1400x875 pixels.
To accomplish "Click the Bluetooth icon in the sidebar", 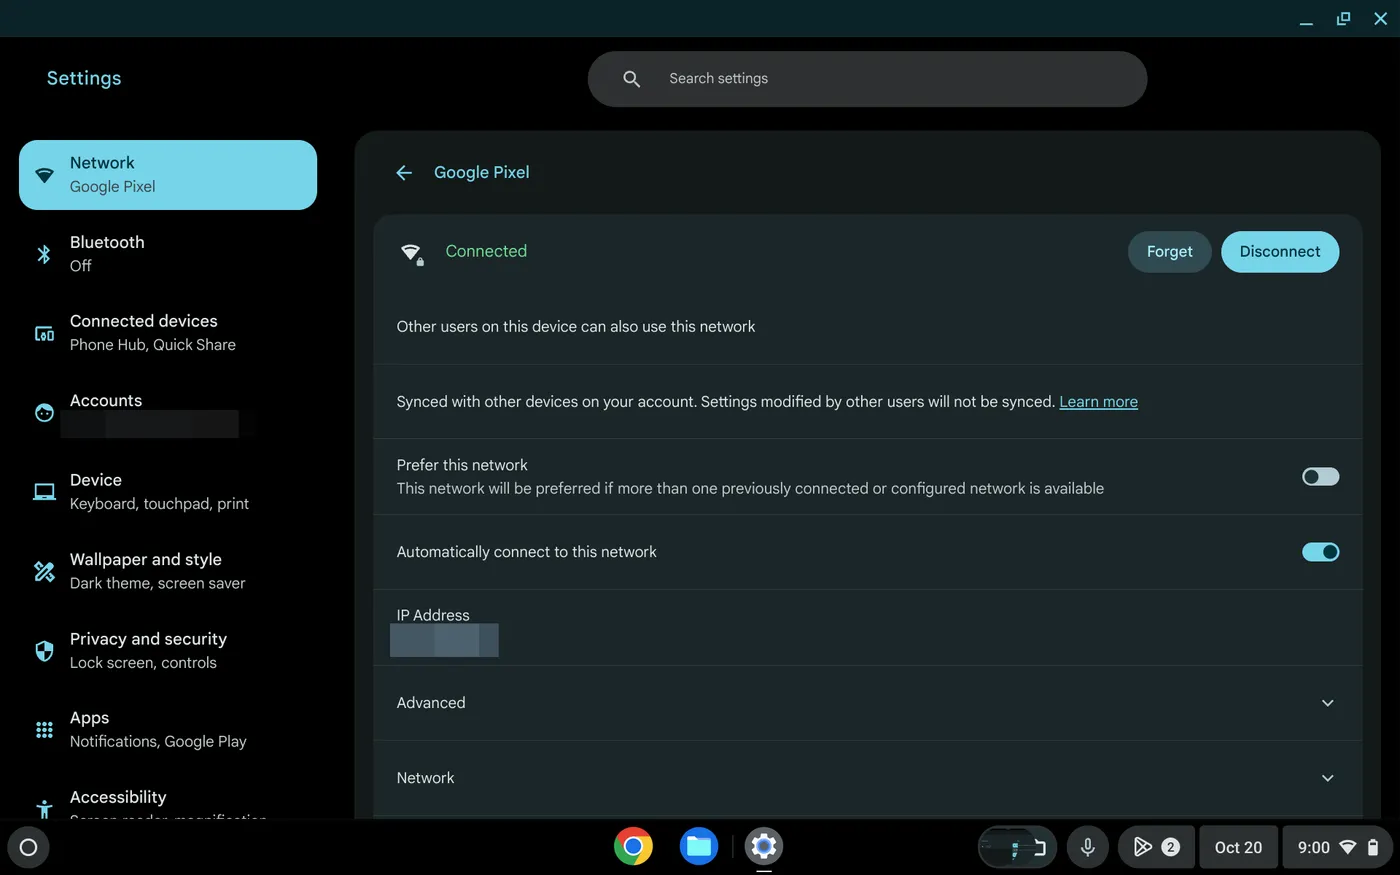I will (44, 254).
